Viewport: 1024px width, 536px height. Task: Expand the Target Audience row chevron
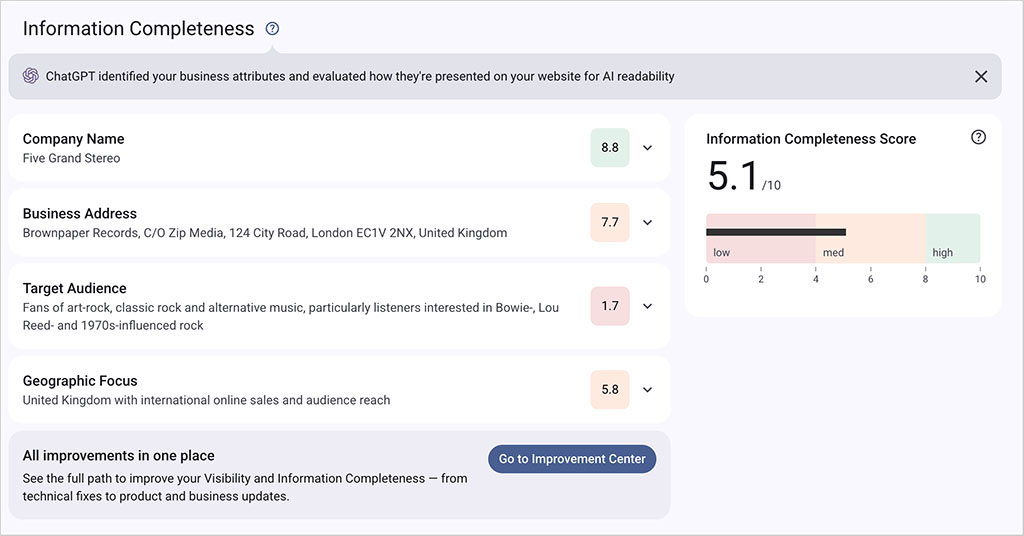tap(647, 306)
